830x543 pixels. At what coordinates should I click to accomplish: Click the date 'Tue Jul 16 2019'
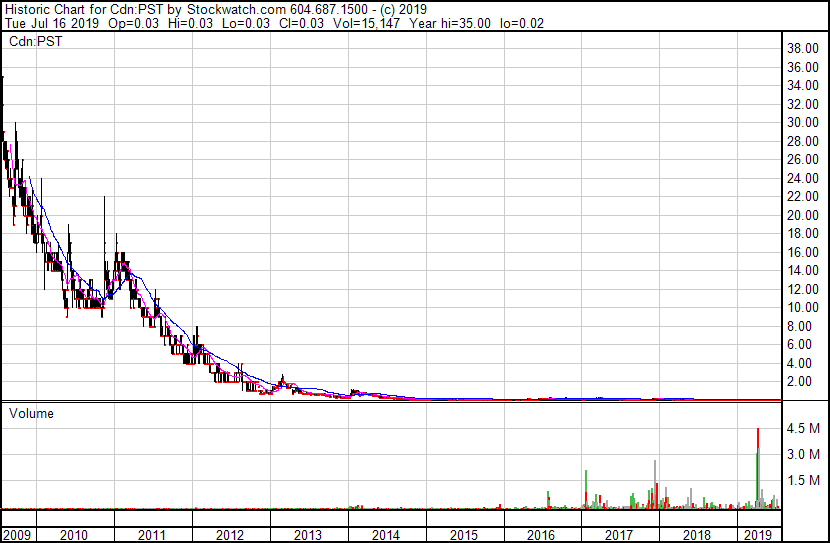52,23
